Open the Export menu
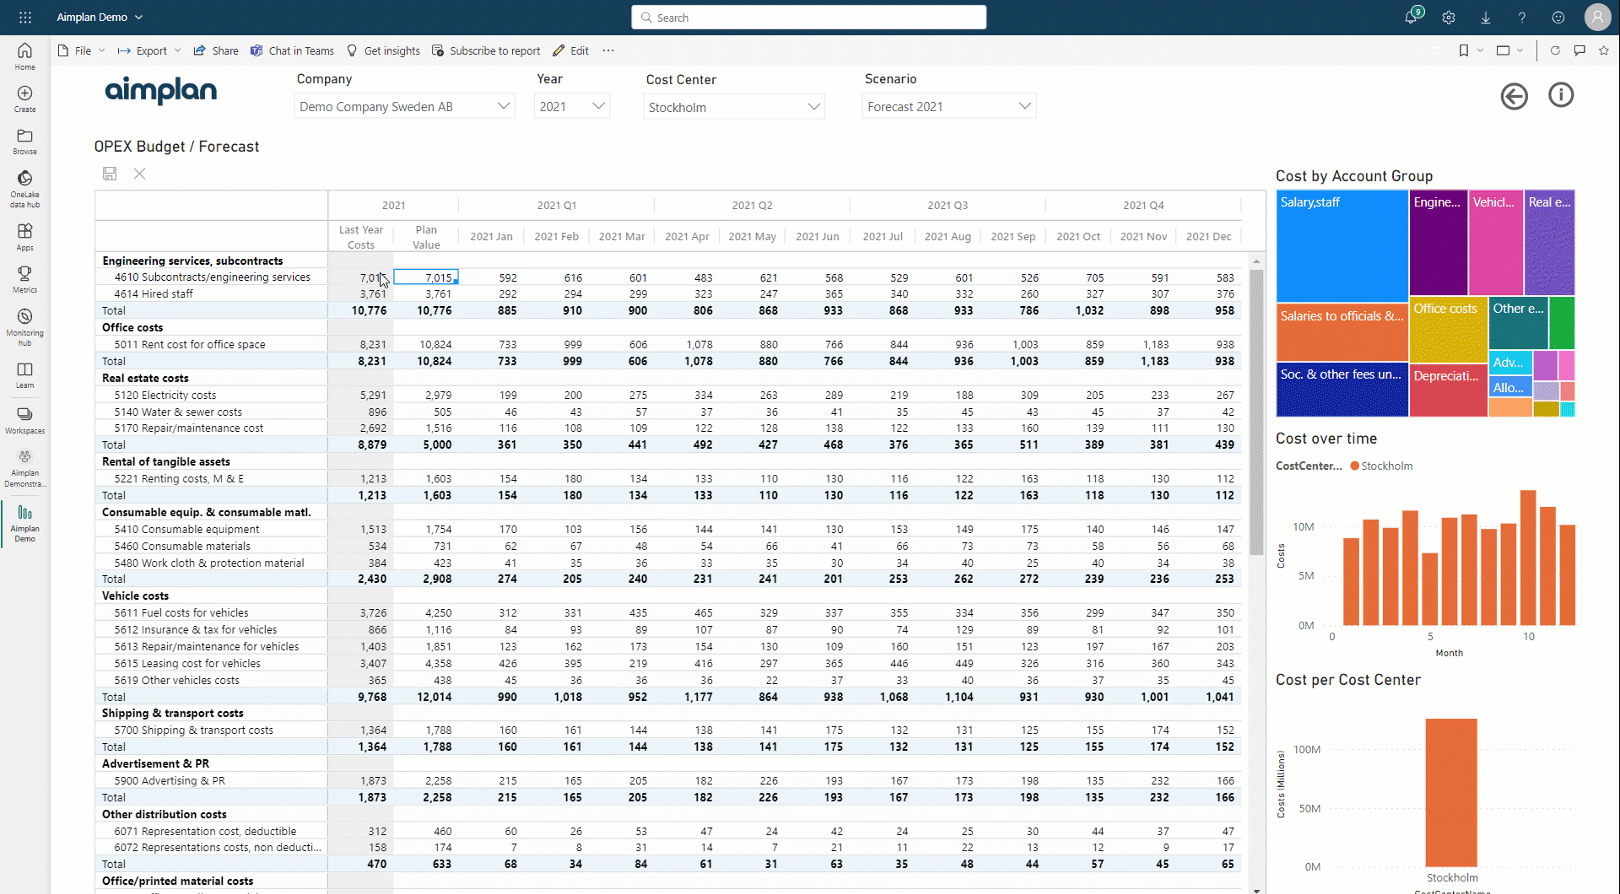Image resolution: width=1620 pixels, height=894 pixels. click(150, 50)
